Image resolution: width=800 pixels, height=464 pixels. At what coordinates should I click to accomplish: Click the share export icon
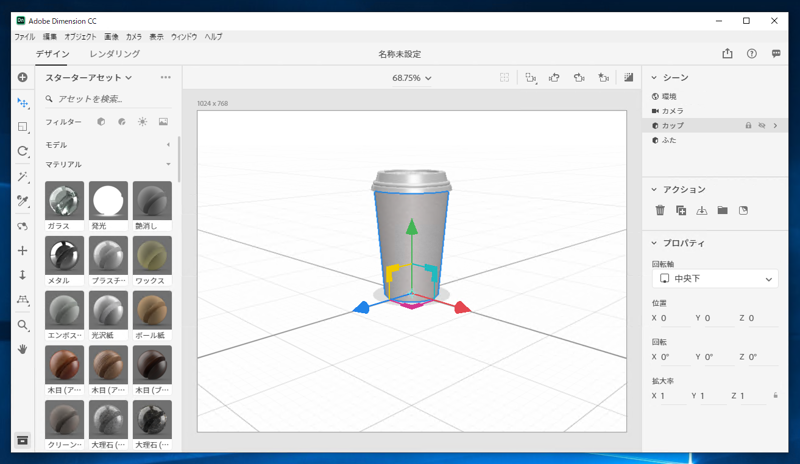[x=728, y=54]
